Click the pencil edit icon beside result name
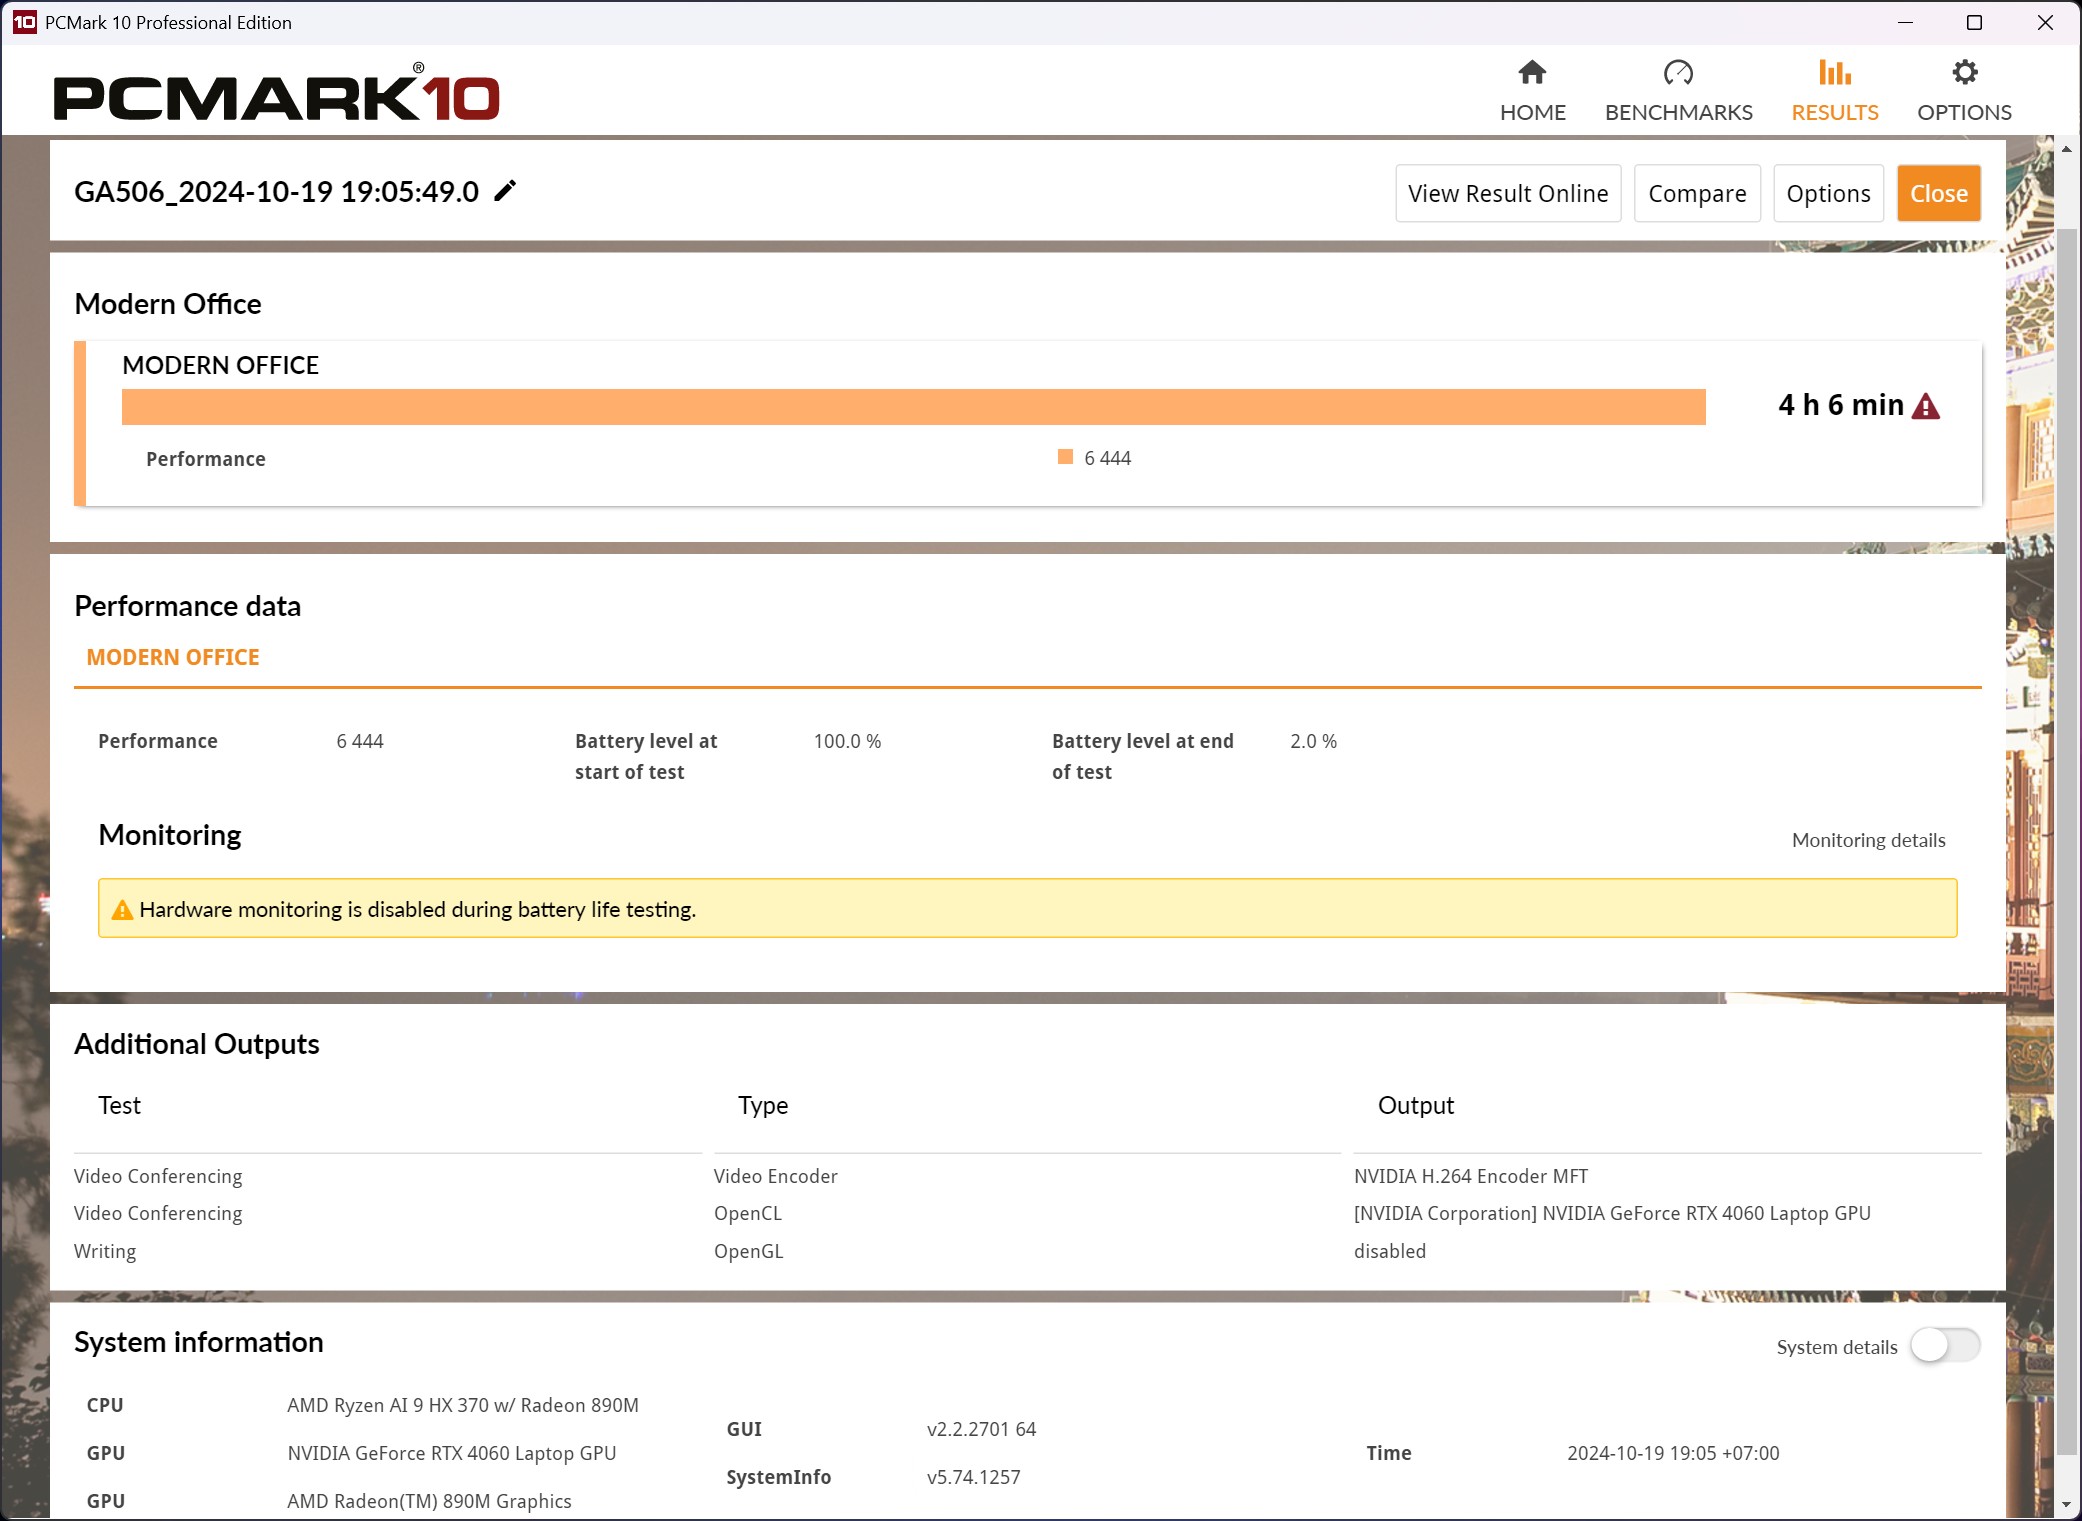The width and height of the screenshot is (2082, 1521). point(506,191)
